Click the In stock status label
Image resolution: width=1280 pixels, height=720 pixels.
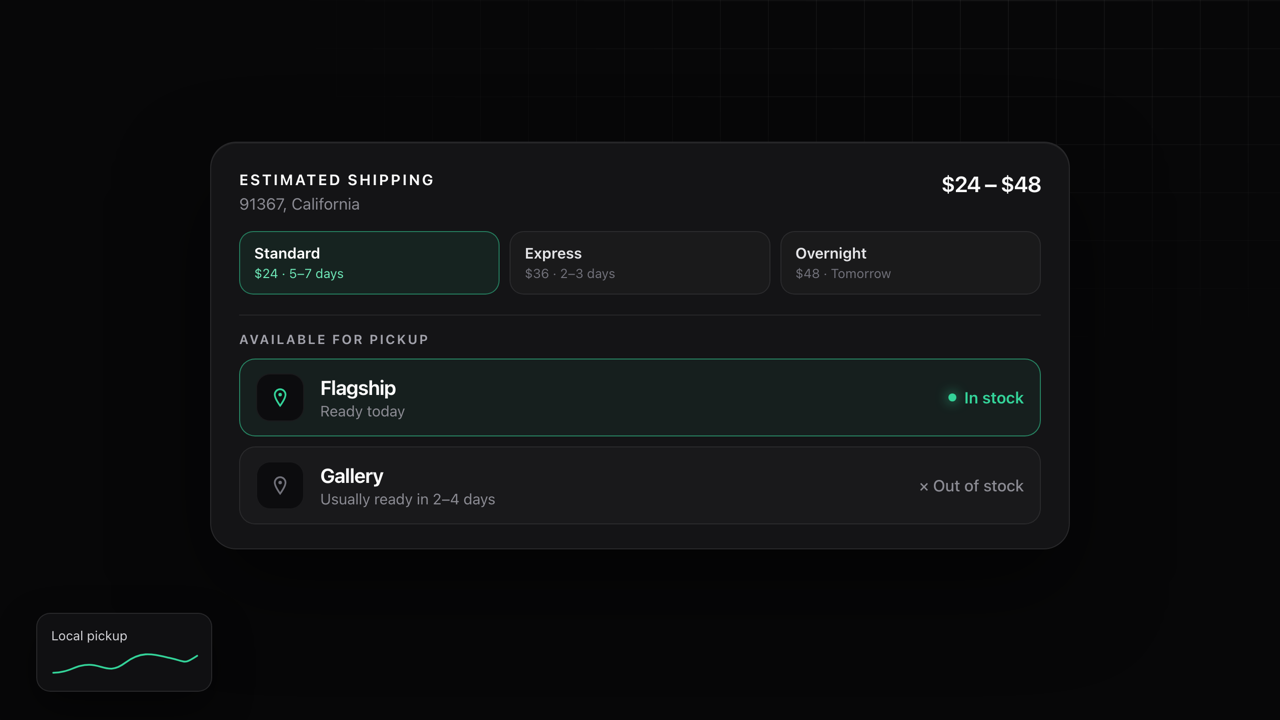(x=985, y=398)
